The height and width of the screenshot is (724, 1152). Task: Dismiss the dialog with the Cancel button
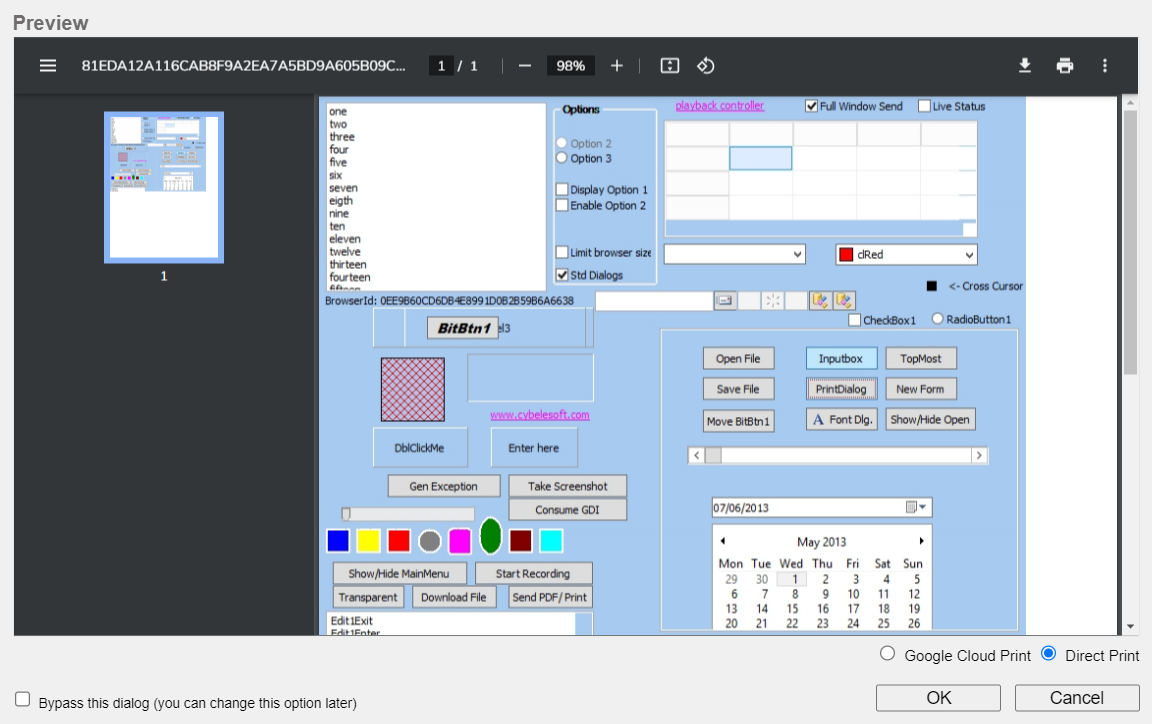pyautogui.click(x=1077, y=697)
